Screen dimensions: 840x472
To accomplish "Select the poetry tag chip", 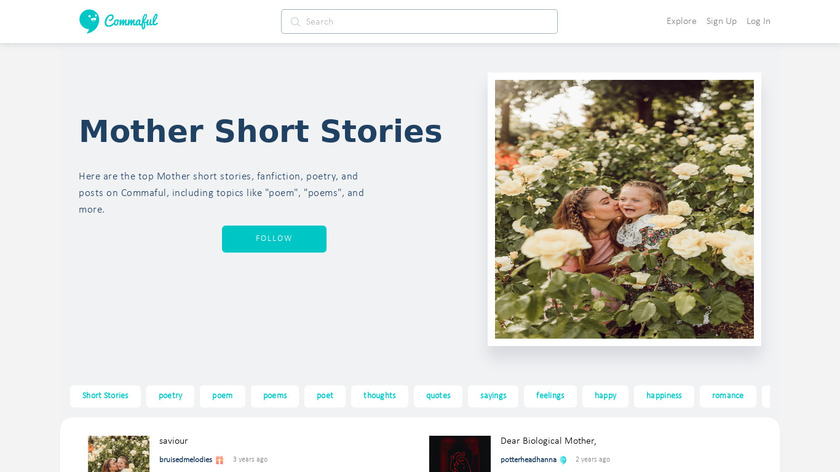I will (x=170, y=396).
